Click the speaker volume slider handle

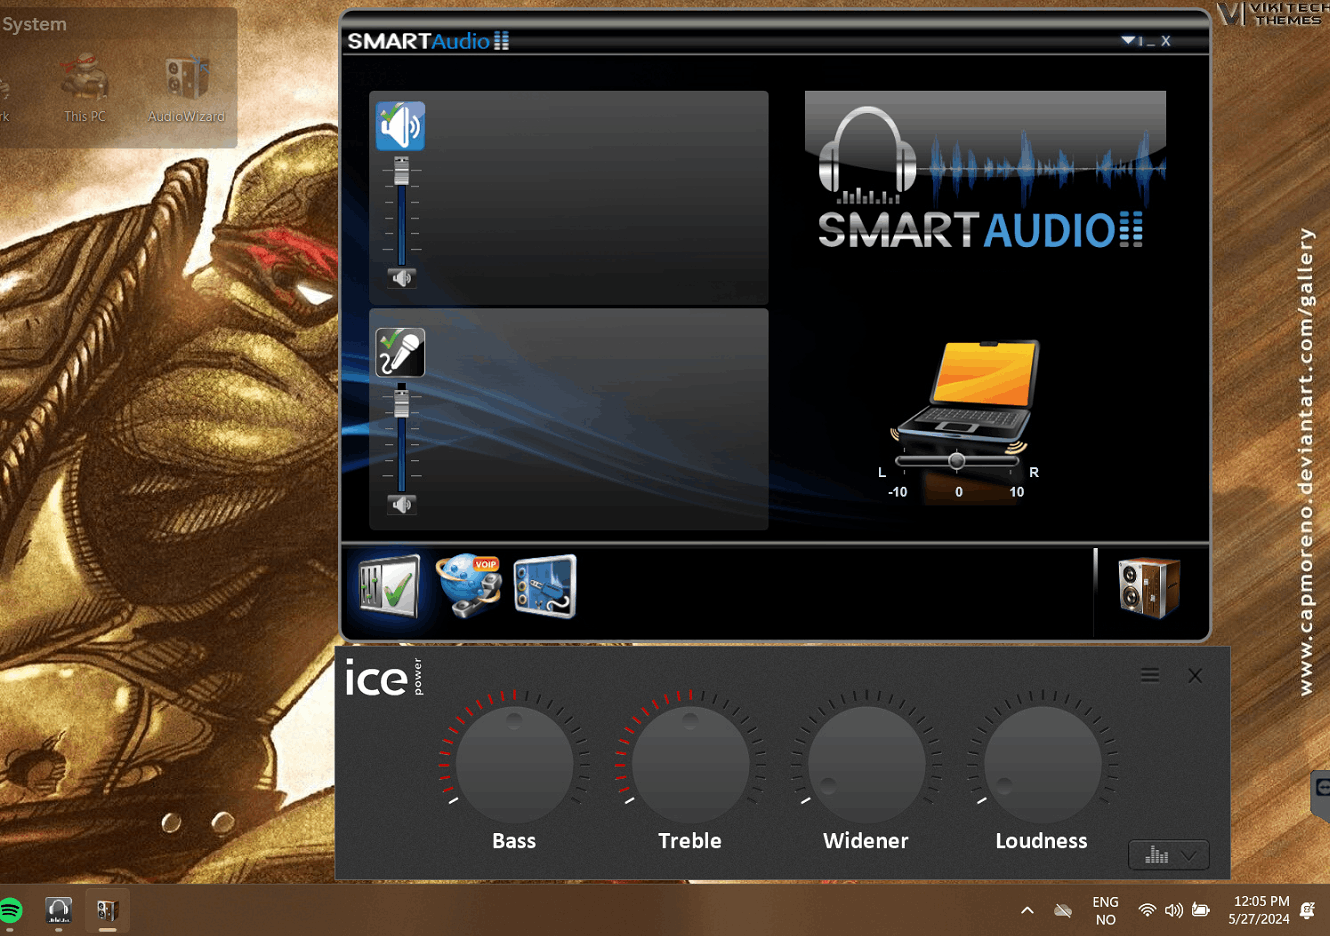401,172
